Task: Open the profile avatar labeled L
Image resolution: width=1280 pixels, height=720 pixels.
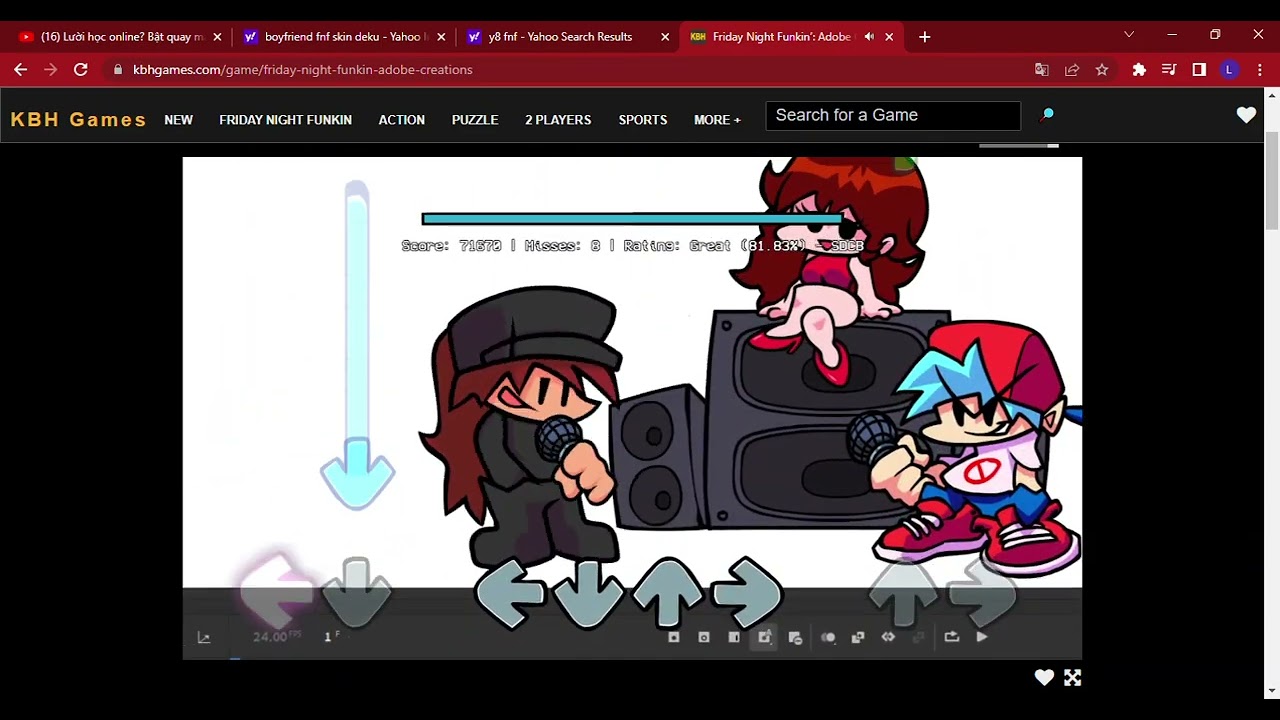Action: [1229, 70]
